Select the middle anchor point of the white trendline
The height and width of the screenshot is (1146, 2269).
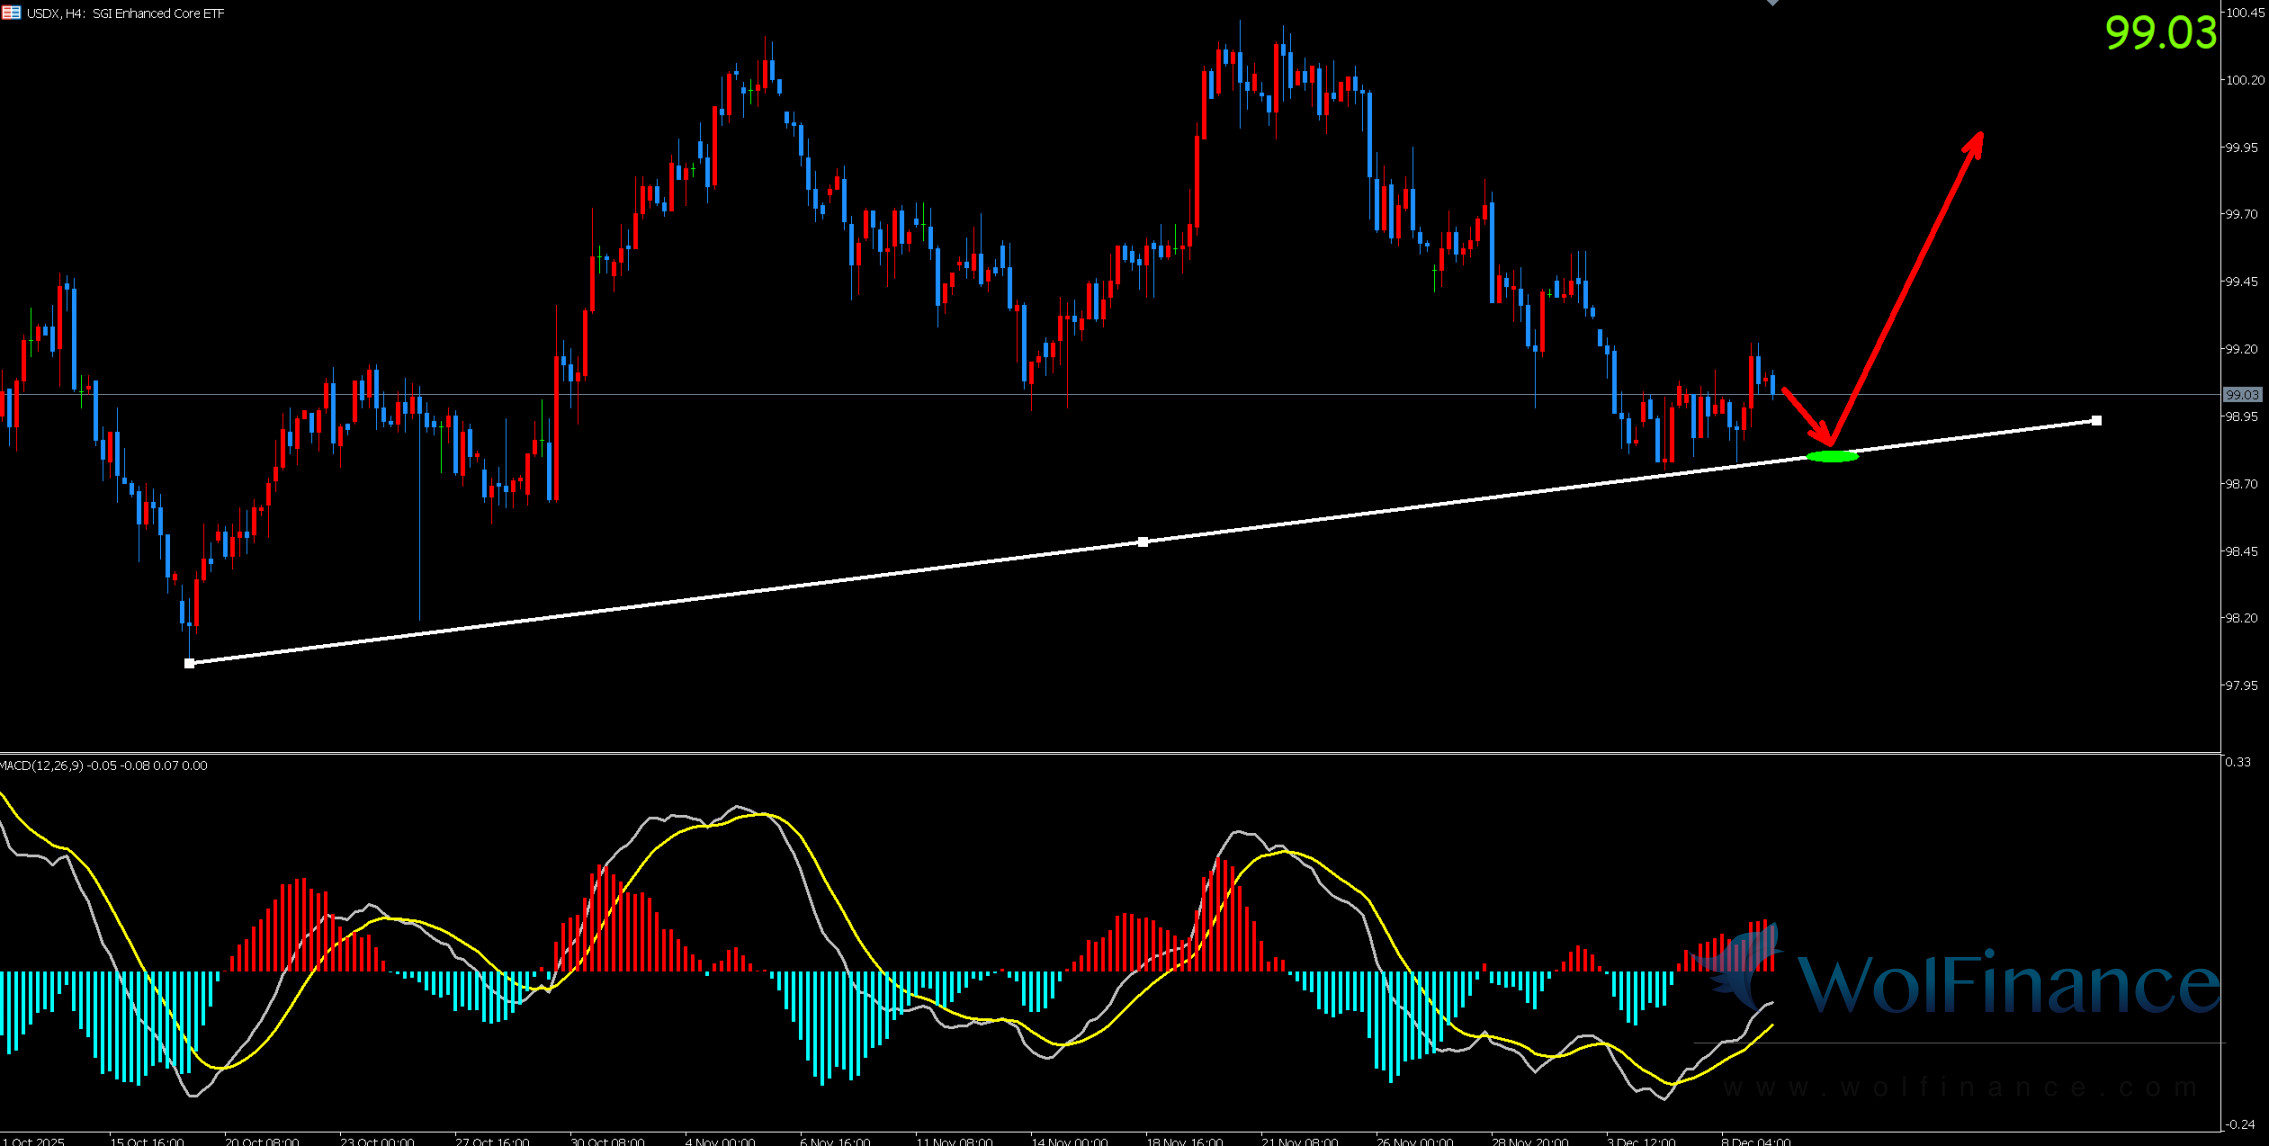[1143, 542]
